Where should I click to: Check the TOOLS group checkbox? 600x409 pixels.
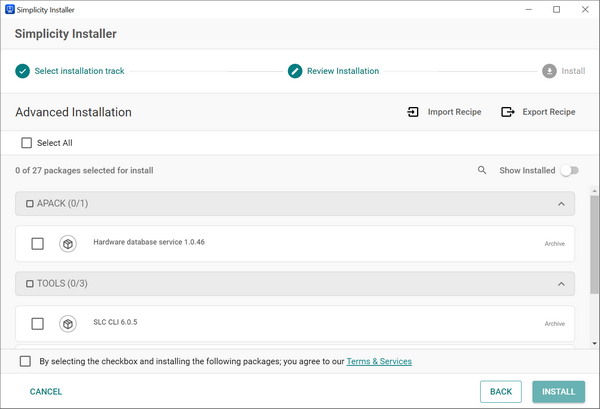[29, 284]
